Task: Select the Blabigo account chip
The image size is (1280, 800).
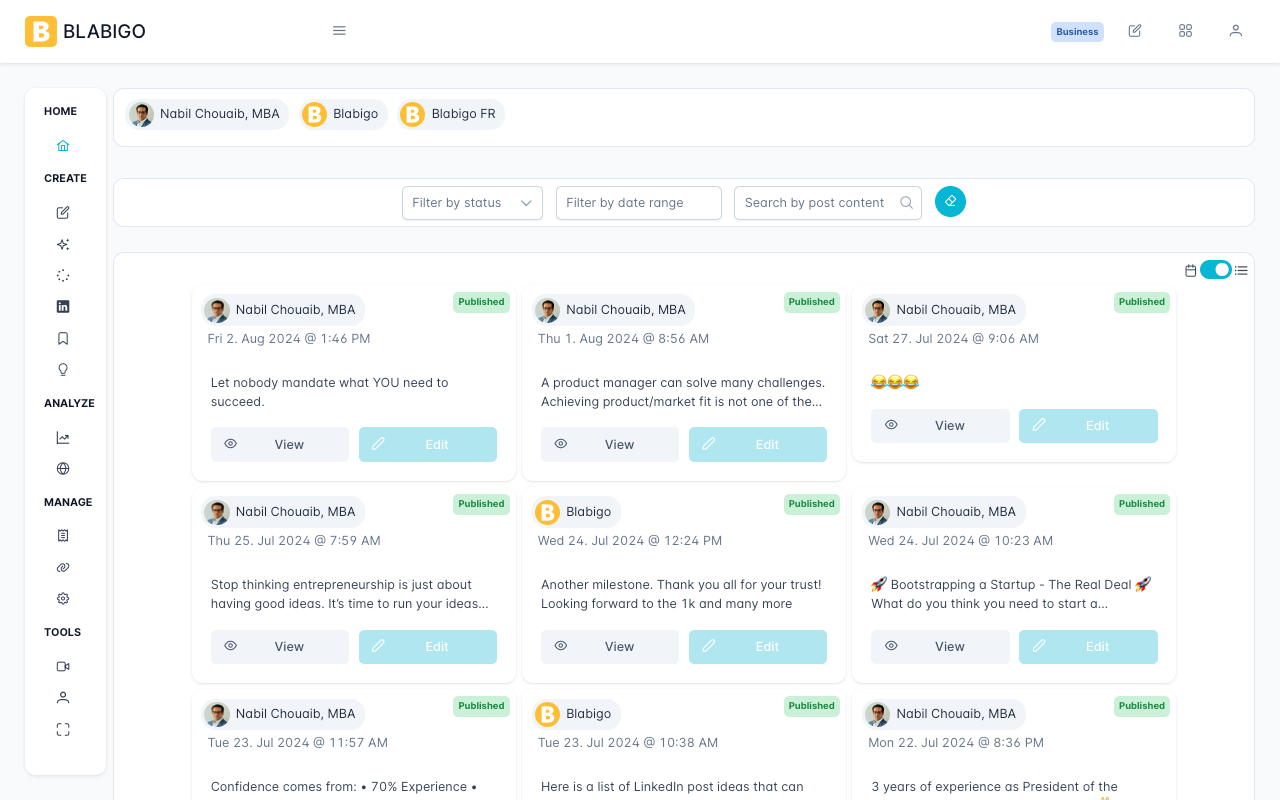Action: click(343, 114)
